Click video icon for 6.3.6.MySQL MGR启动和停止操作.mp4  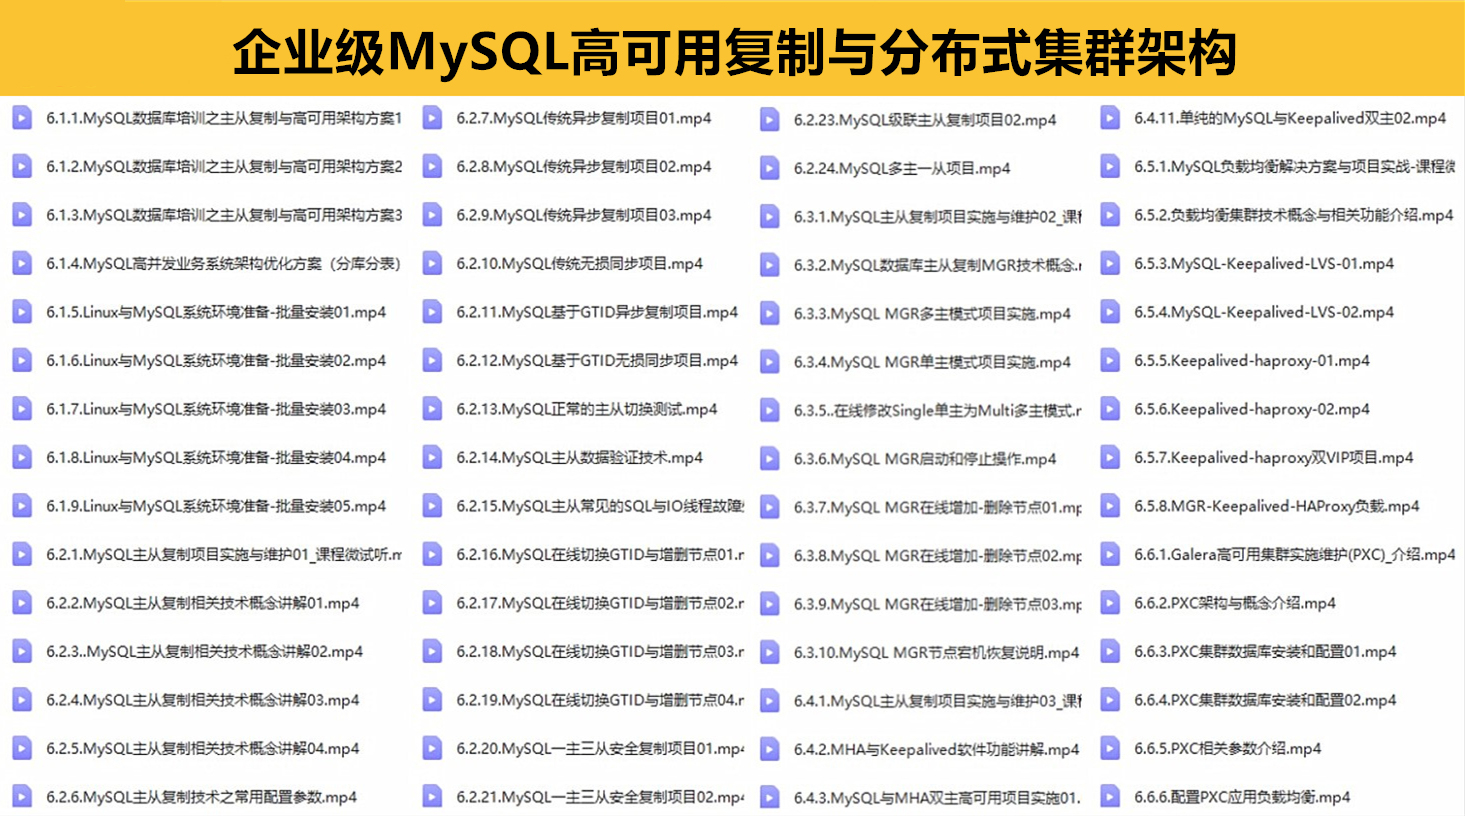coord(770,459)
